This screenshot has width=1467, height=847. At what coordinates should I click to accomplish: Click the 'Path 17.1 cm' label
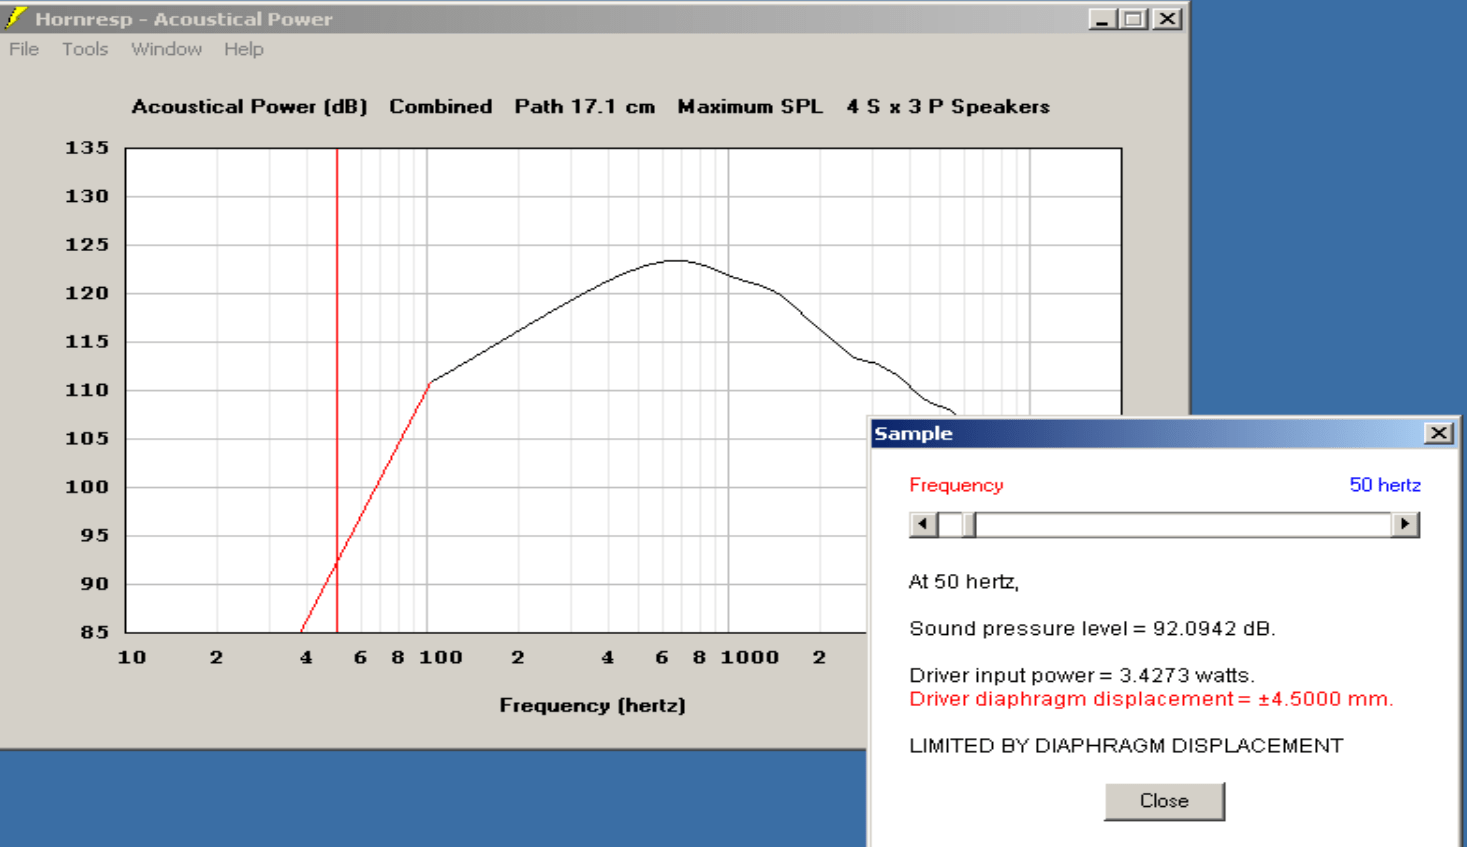click(x=585, y=107)
